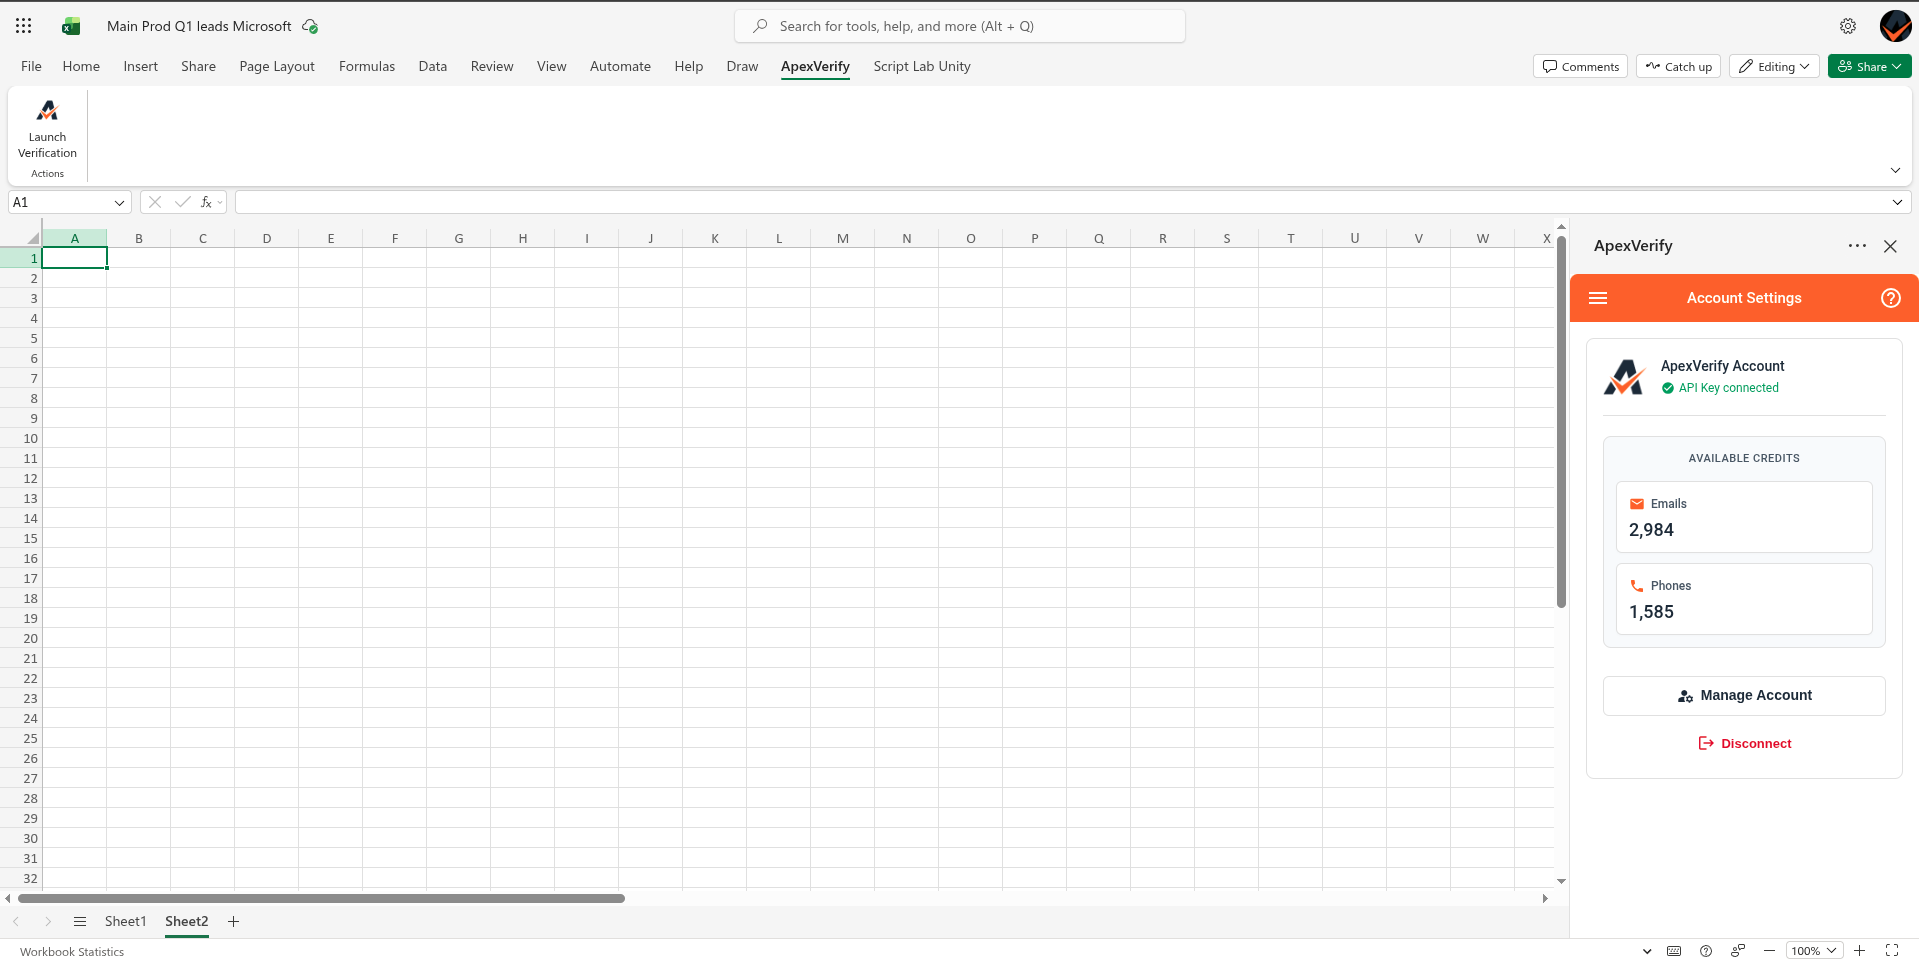The height and width of the screenshot is (960, 1919).
Task: Click the zoom in plus button
Action: pyautogui.click(x=1859, y=951)
